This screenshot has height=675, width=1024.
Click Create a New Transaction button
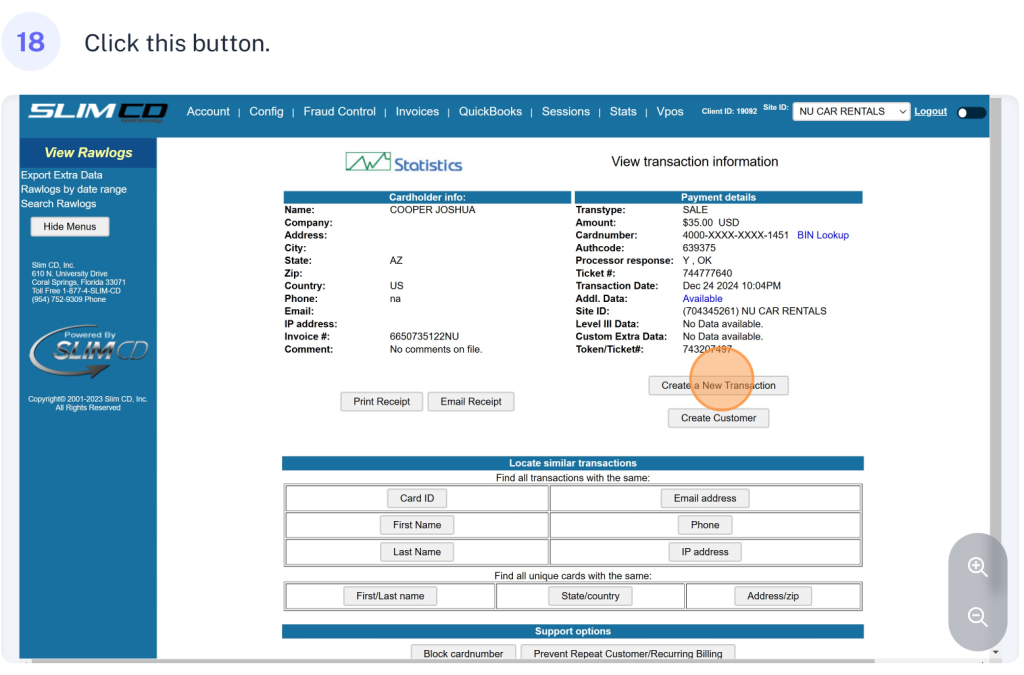point(718,385)
